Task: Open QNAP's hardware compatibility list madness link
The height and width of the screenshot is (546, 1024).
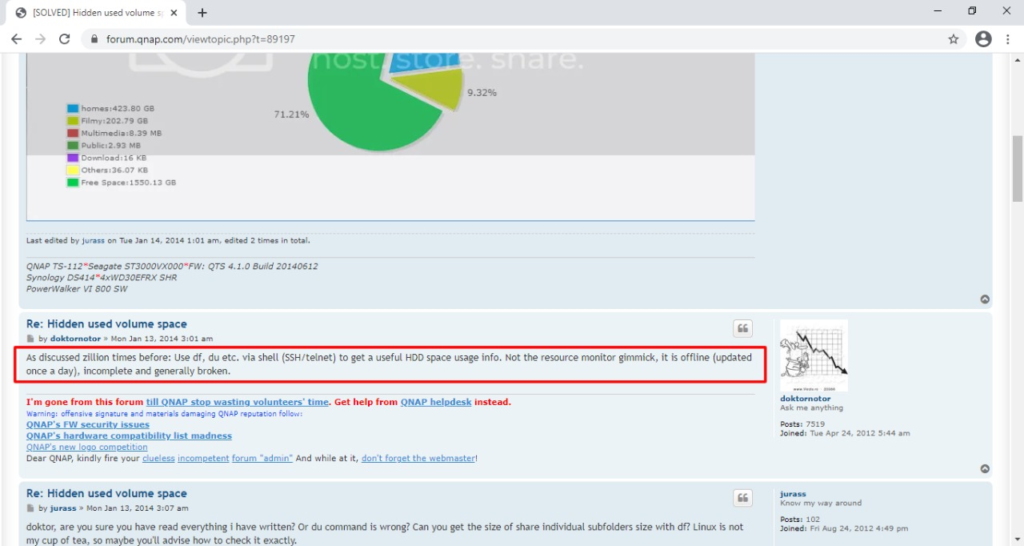Action: coord(129,436)
